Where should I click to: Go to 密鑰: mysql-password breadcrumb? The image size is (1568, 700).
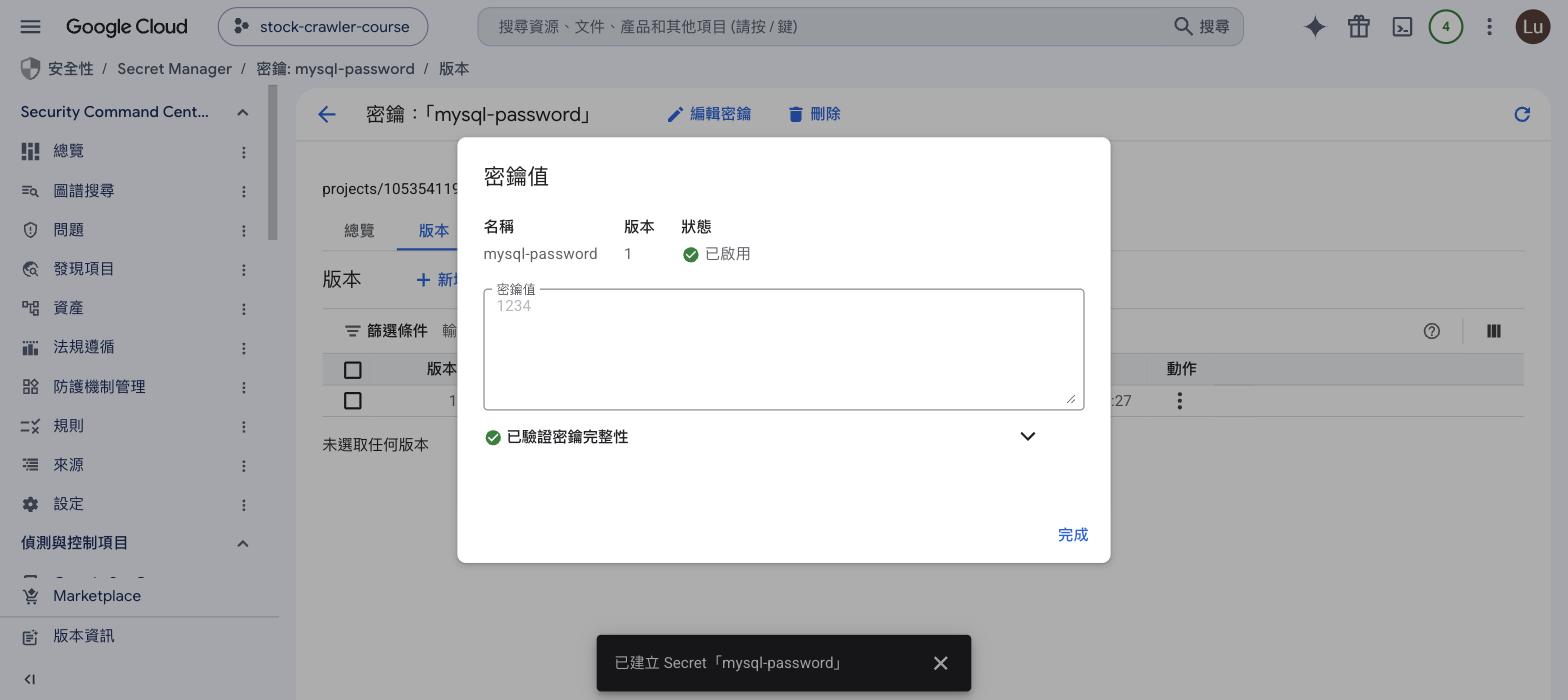(x=335, y=69)
